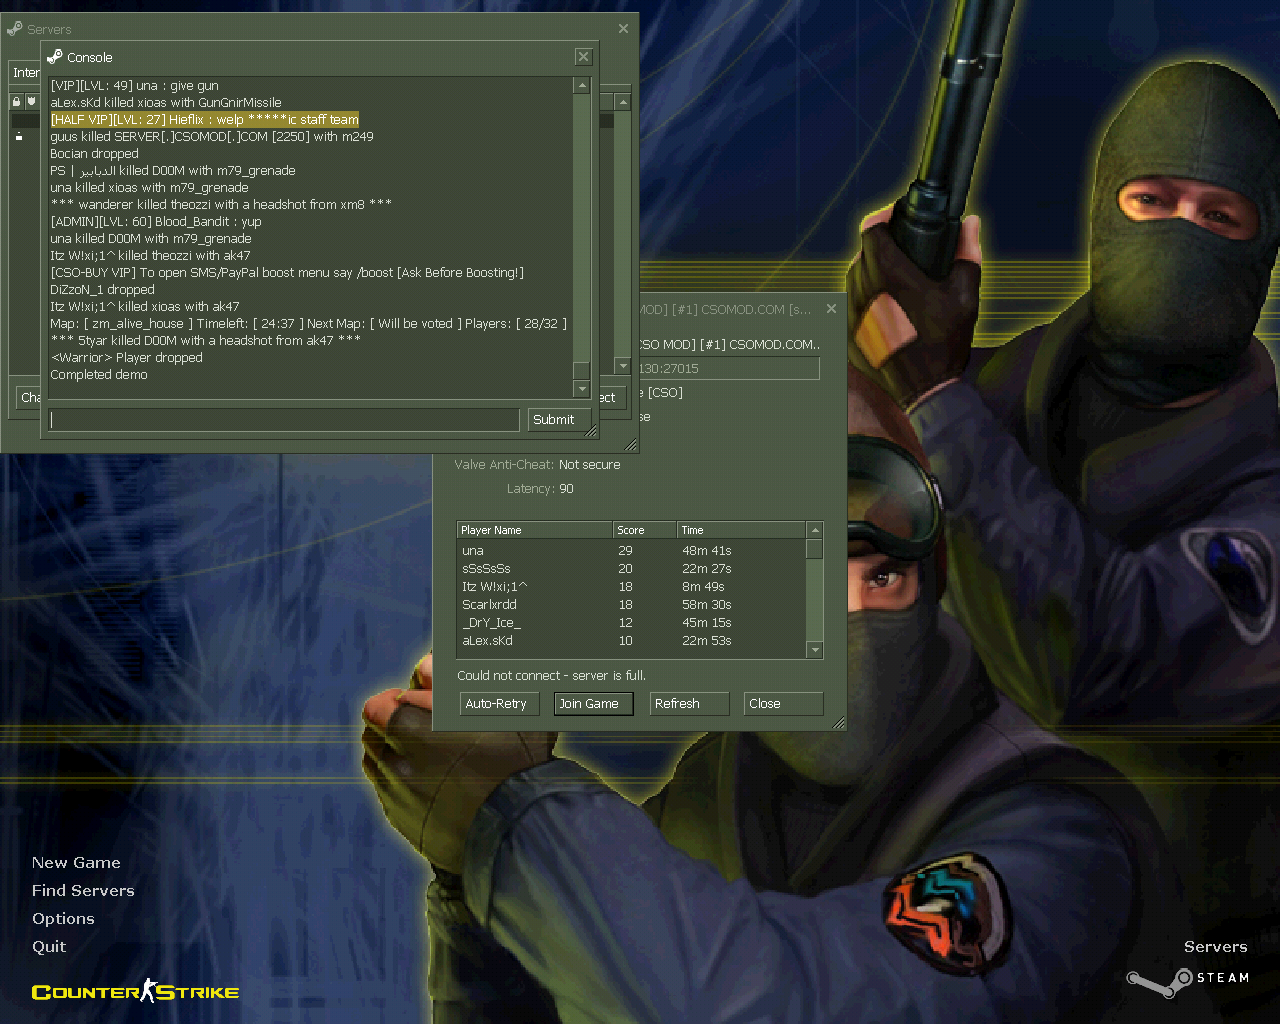
Task: Click the console command input field
Action: coord(284,420)
